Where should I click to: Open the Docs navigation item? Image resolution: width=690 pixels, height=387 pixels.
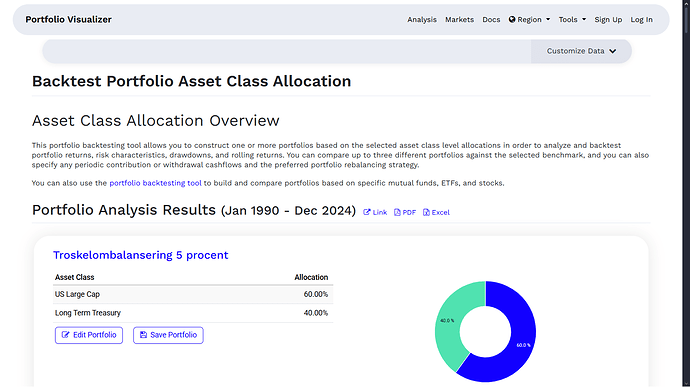pos(491,19)
